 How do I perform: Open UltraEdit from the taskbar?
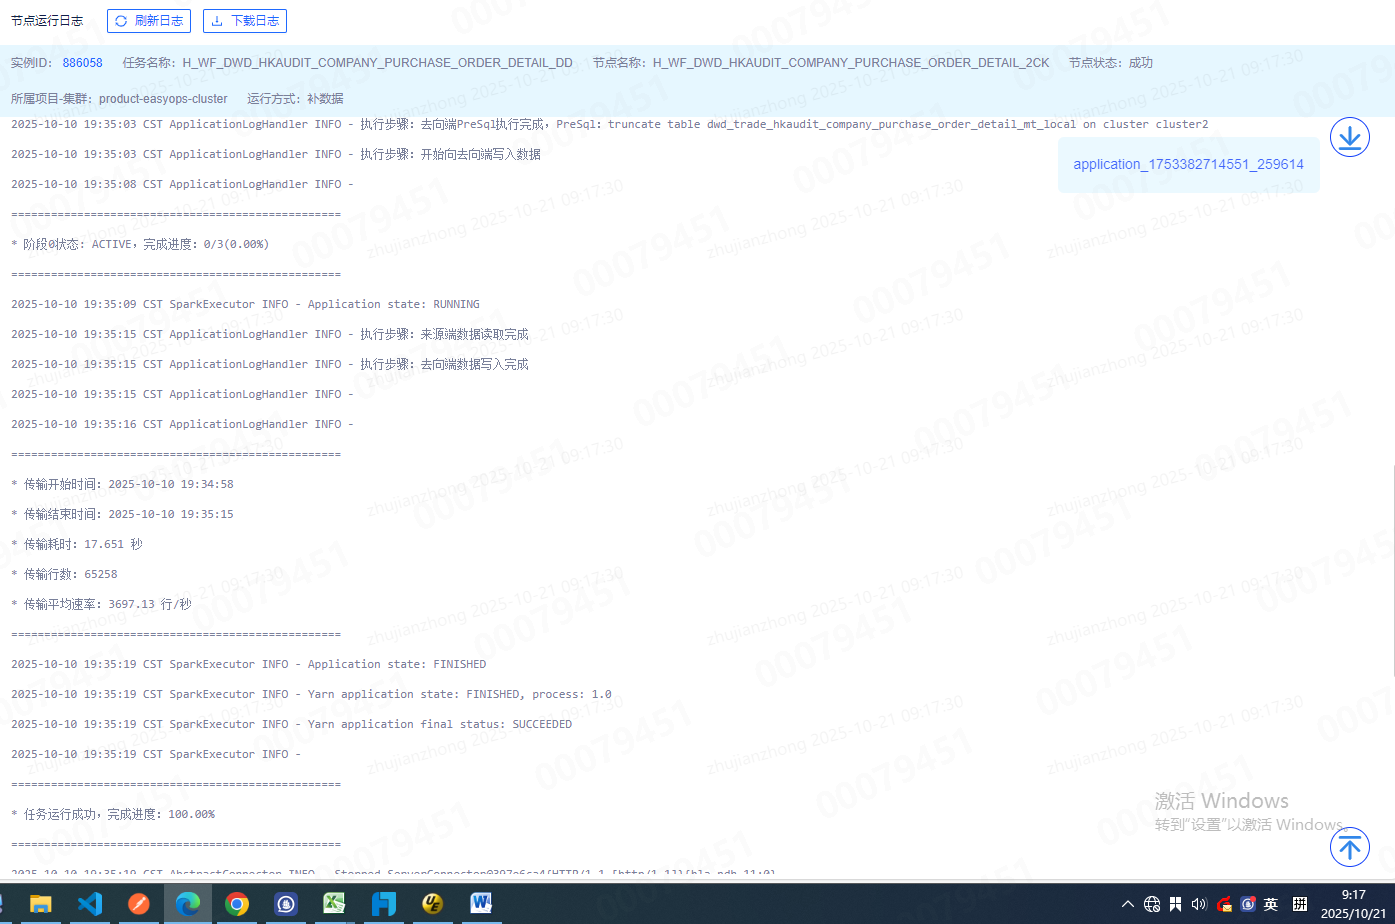432,904
